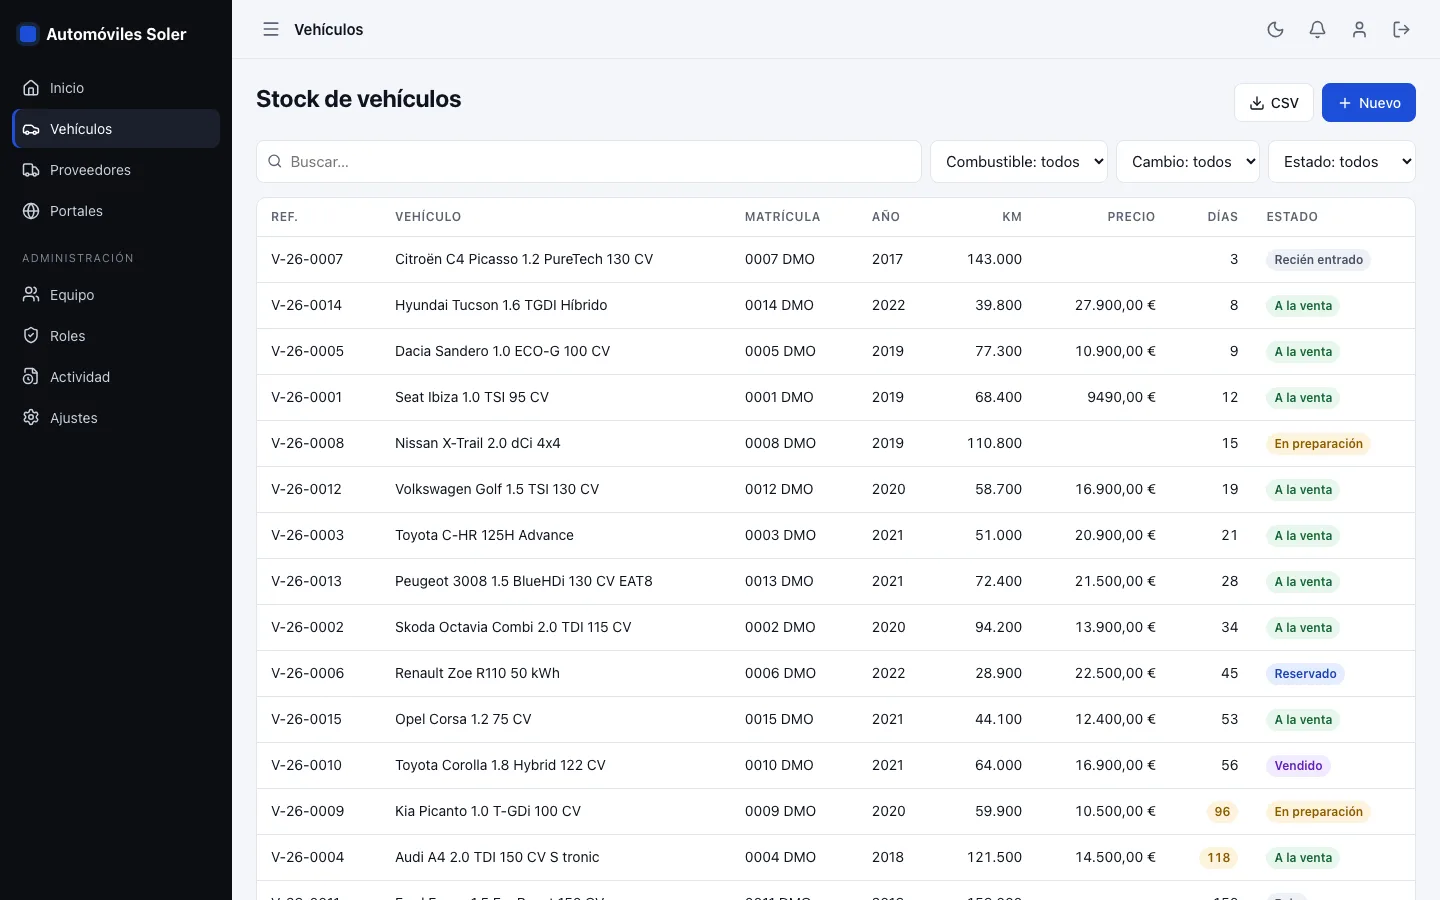Click the Inicio home icon in the sidebar

(31, 88)
